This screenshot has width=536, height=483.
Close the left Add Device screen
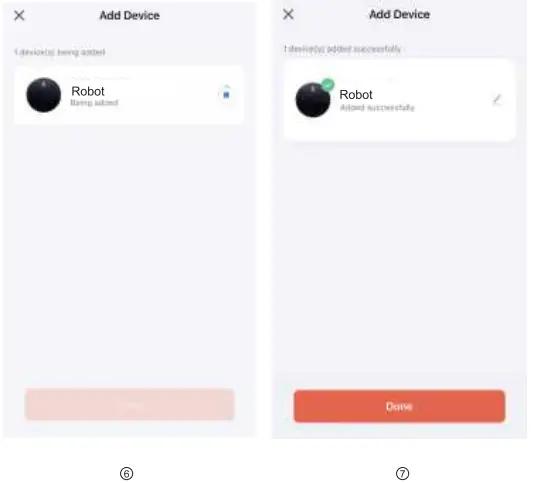[19, 15]
